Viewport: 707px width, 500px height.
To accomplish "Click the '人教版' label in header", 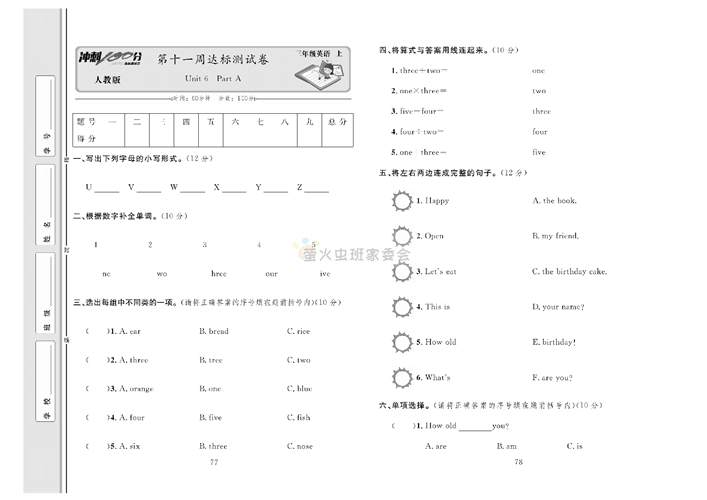I will 107,80.
